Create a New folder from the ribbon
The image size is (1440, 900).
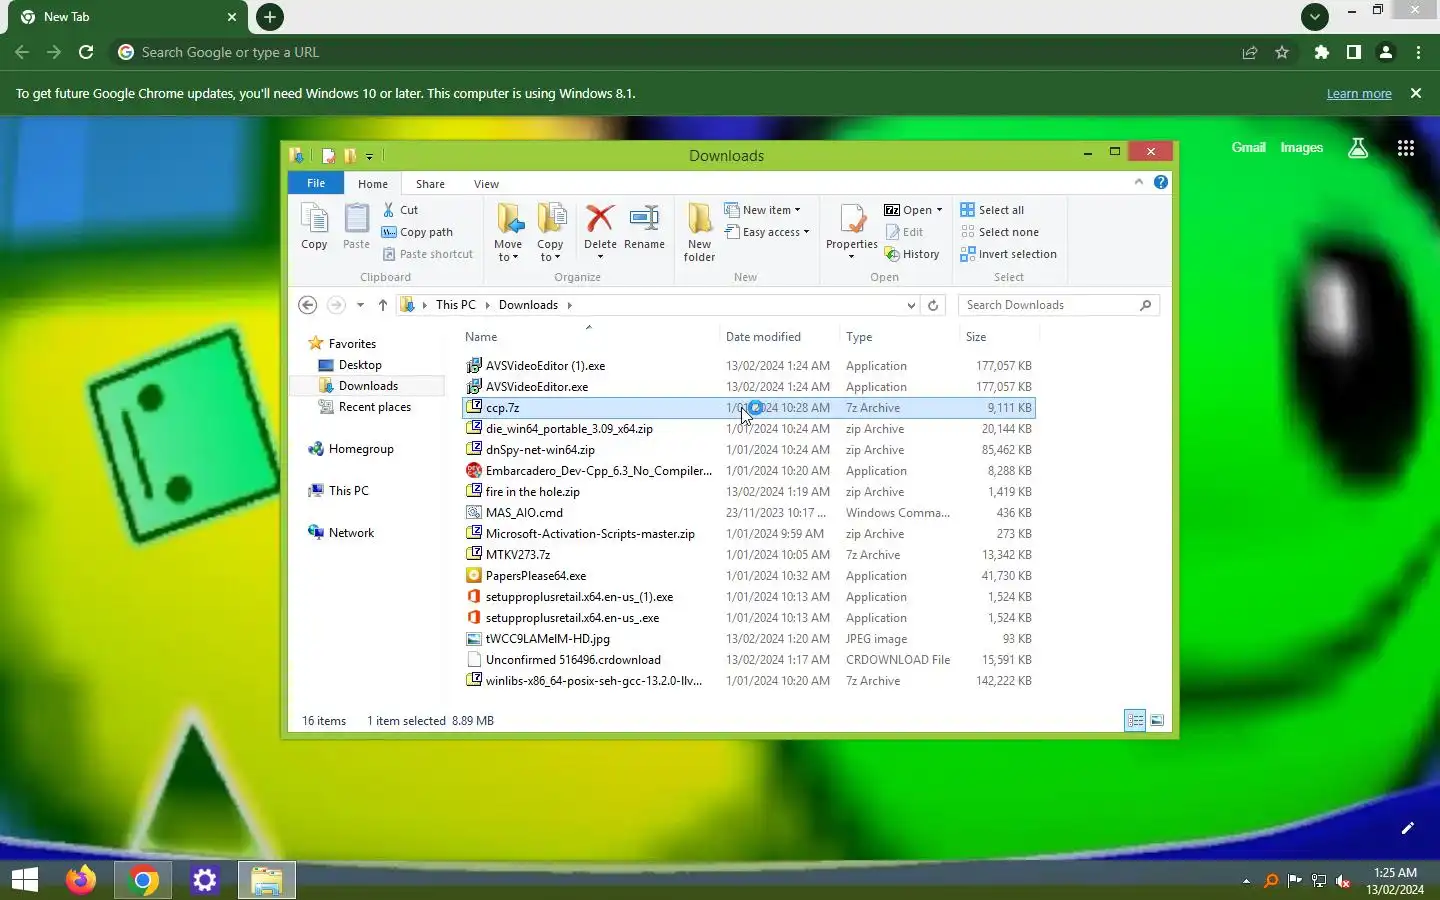(699, 232)
